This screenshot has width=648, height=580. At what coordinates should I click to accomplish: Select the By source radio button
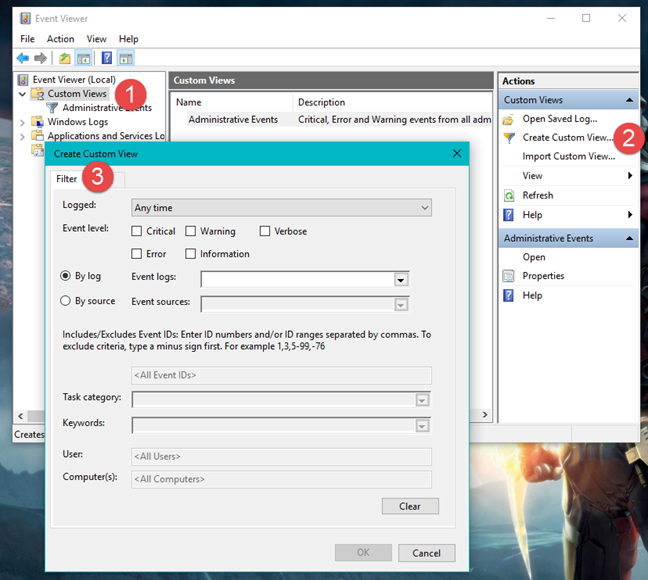65,301
